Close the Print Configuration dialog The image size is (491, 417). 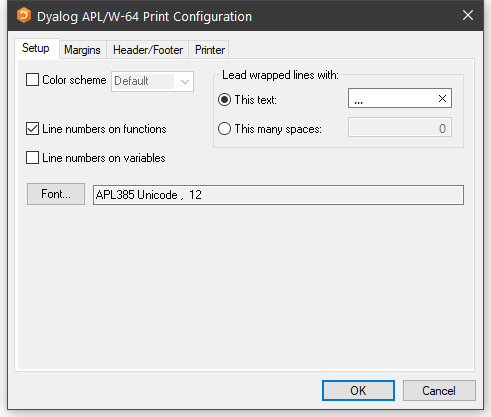(468, 15)
